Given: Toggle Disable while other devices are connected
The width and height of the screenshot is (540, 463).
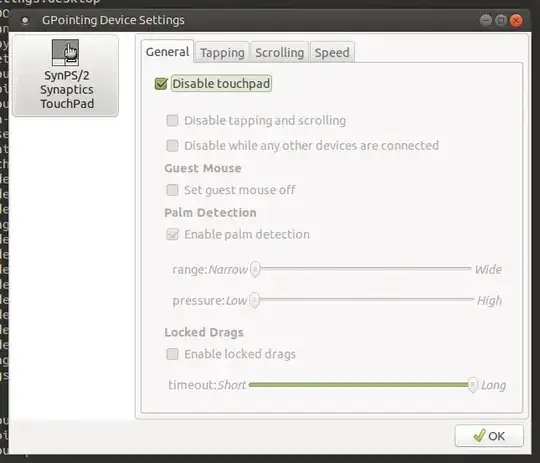Looking at the screenshot, I should coord(172,146).
